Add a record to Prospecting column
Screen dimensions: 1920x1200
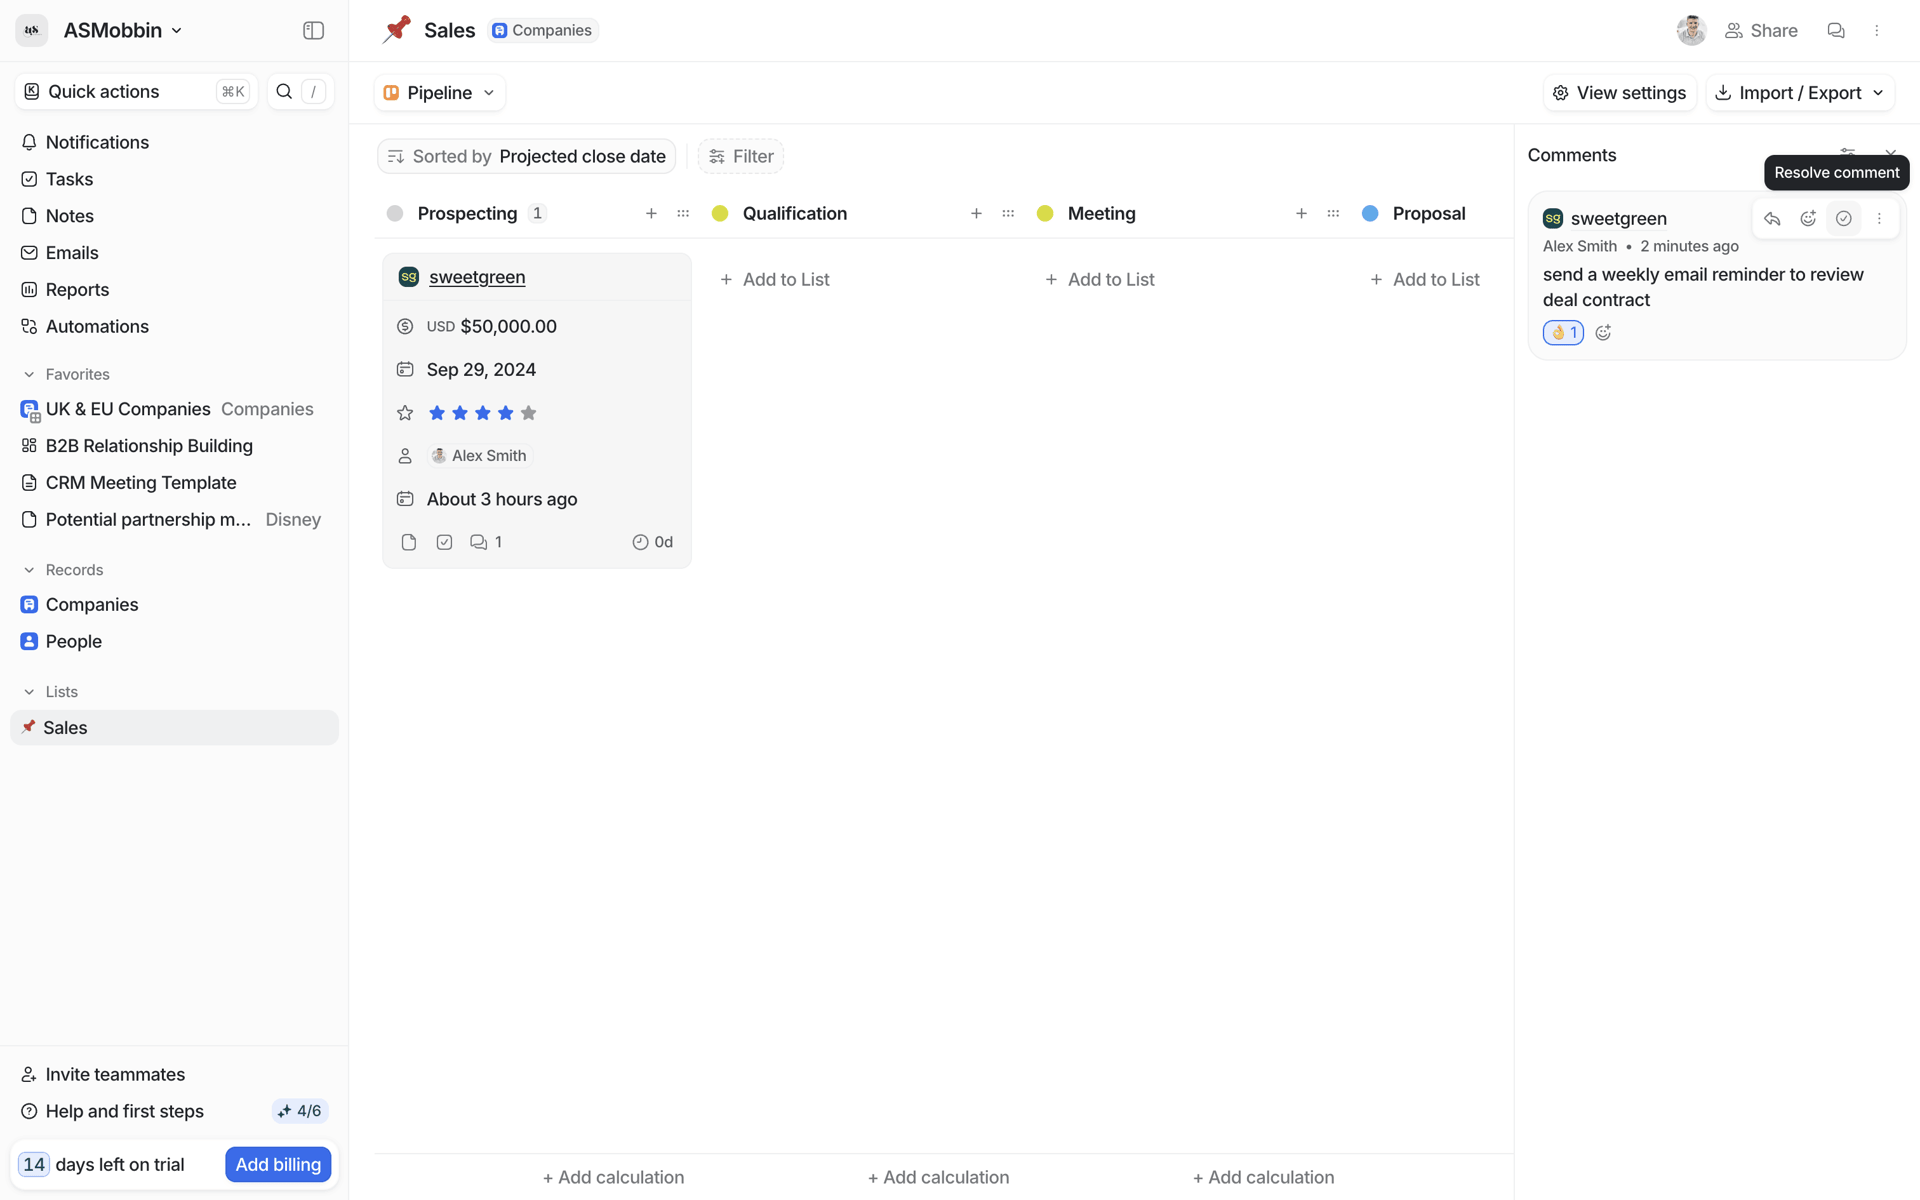pyautogui.click(x=651, y=213)
